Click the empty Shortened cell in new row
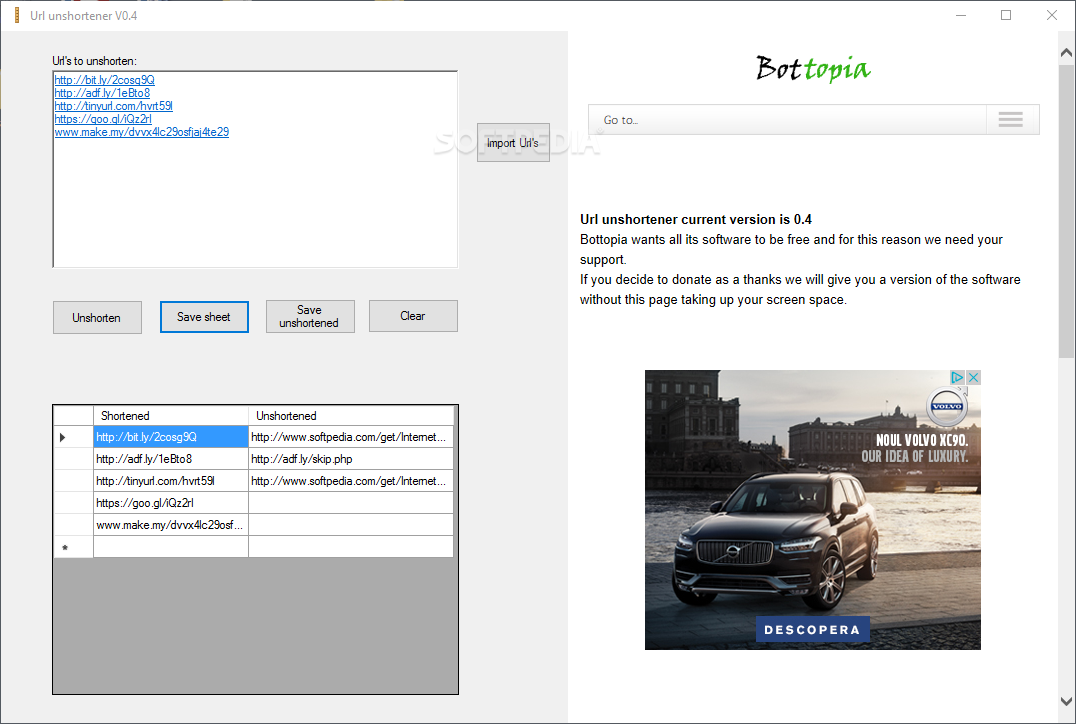 [171, 547]
